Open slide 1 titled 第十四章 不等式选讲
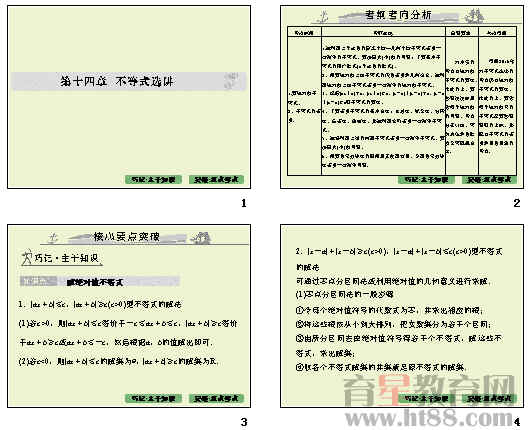The width and height of the screenshot is (530, 430). pyautogui.click(x=129, y=97)
